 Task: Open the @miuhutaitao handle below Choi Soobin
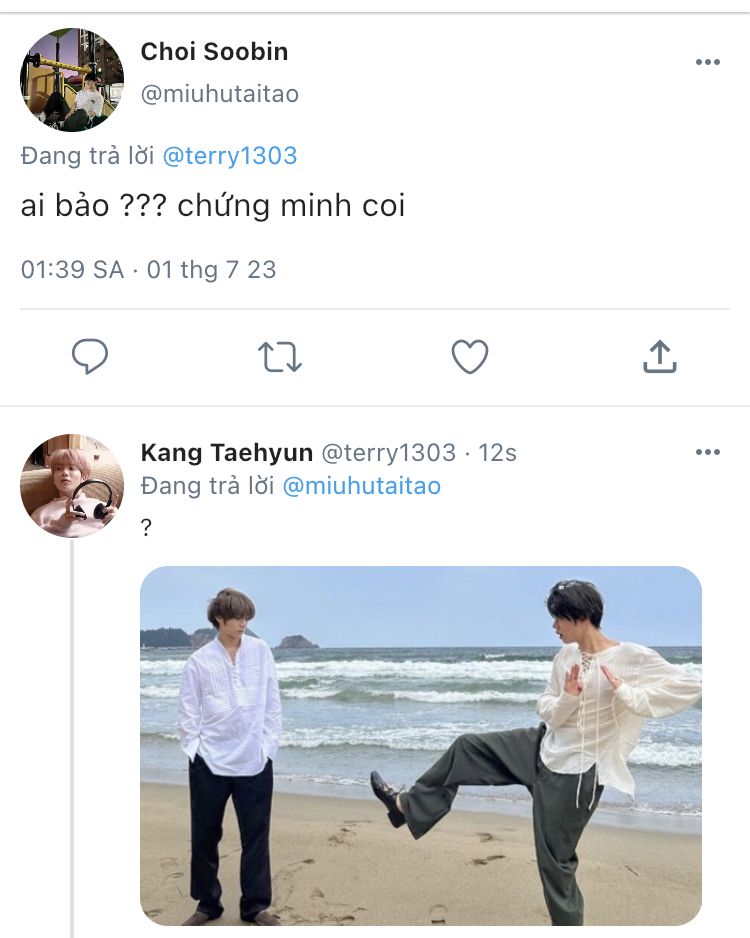pyautogui.click(x=219, y=94)
